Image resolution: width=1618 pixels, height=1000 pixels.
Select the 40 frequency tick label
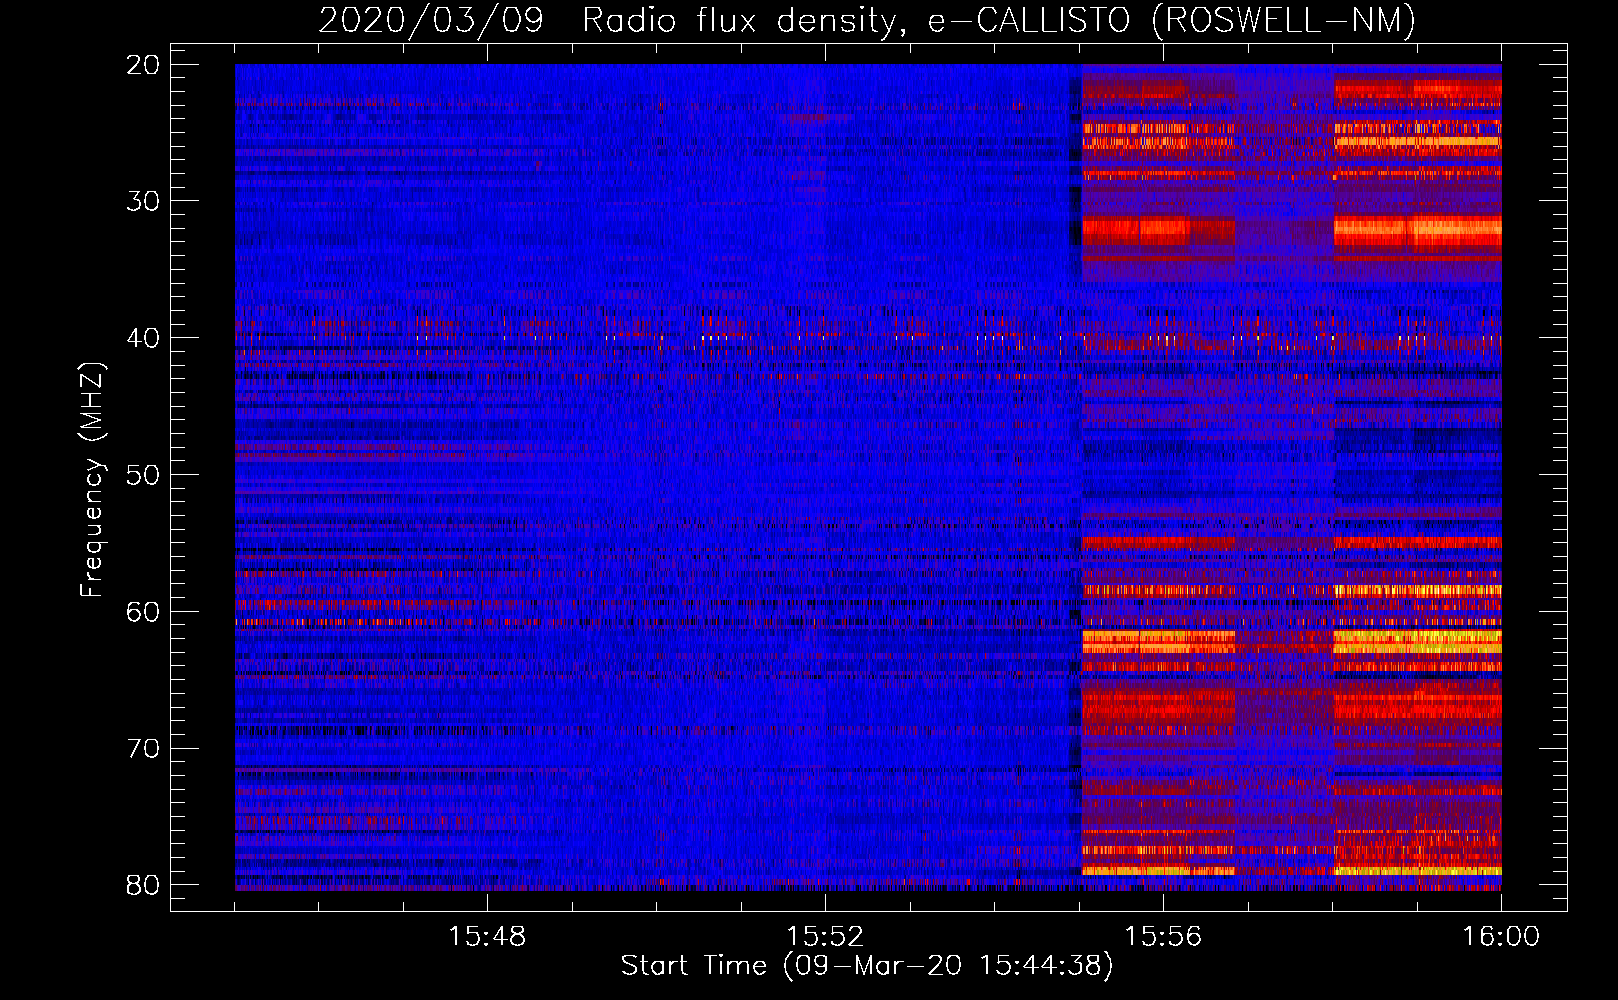(143, 338)
